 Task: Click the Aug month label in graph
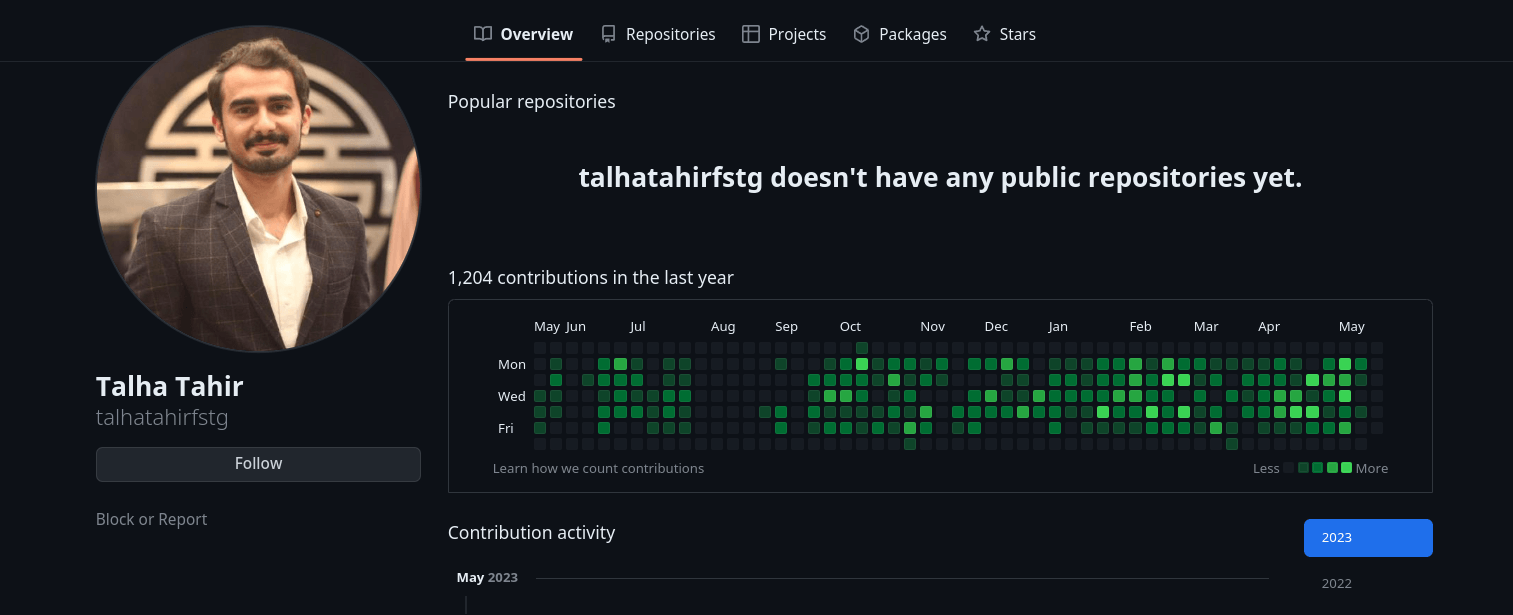tap(723, 327)
